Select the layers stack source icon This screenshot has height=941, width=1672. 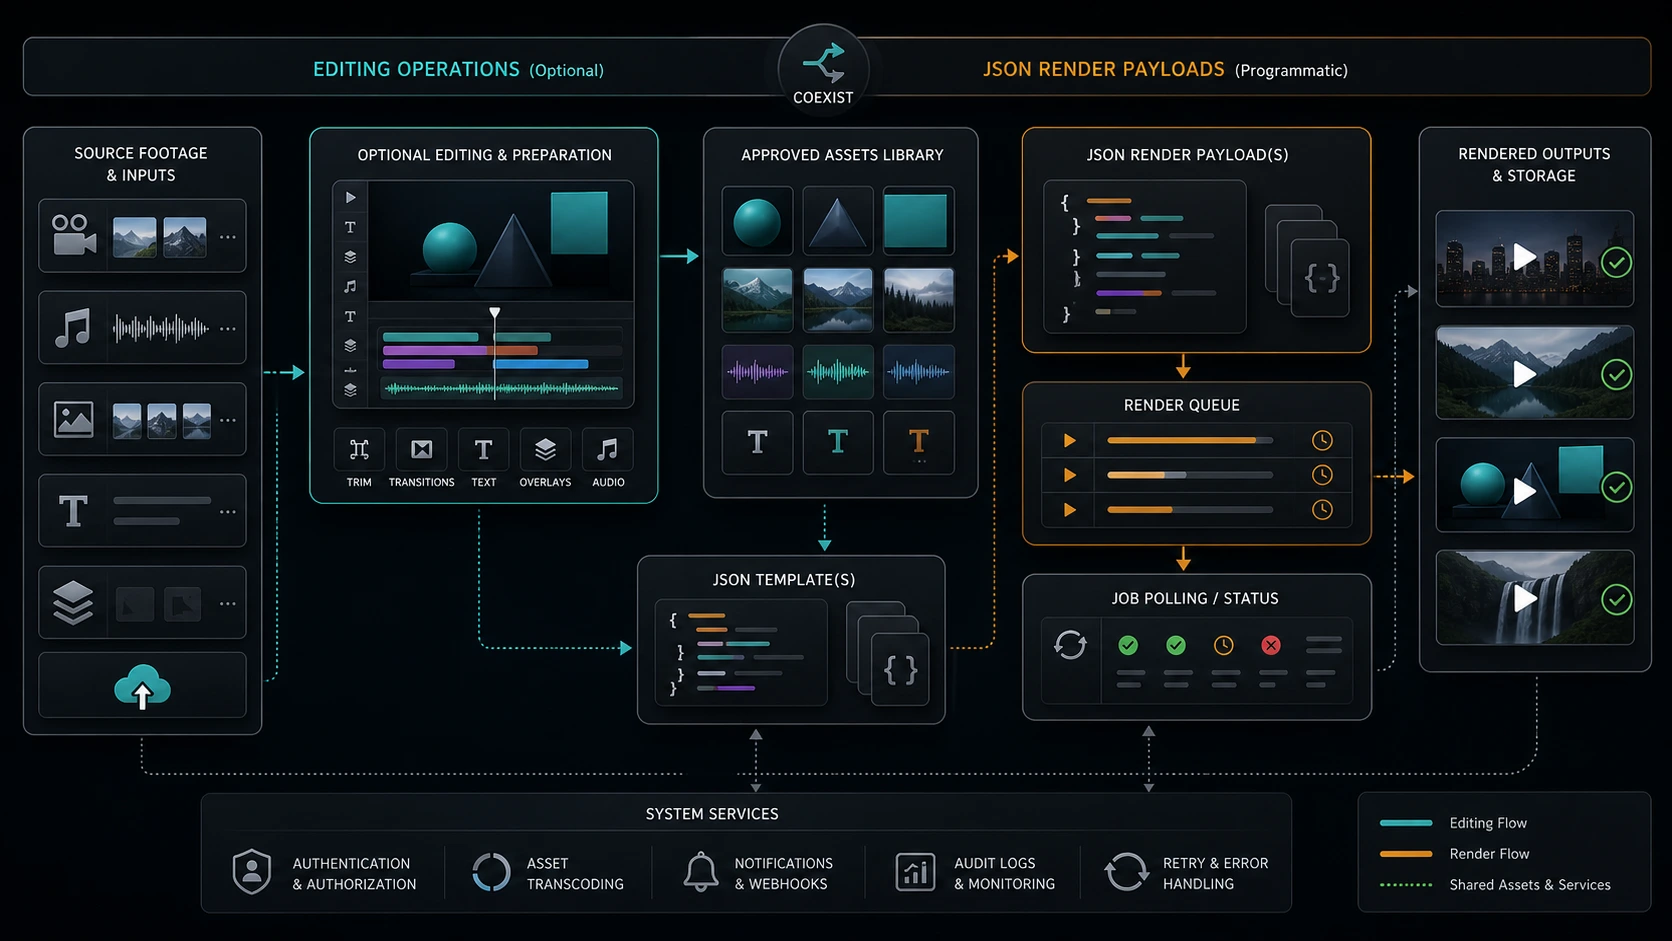coord(73,603)
